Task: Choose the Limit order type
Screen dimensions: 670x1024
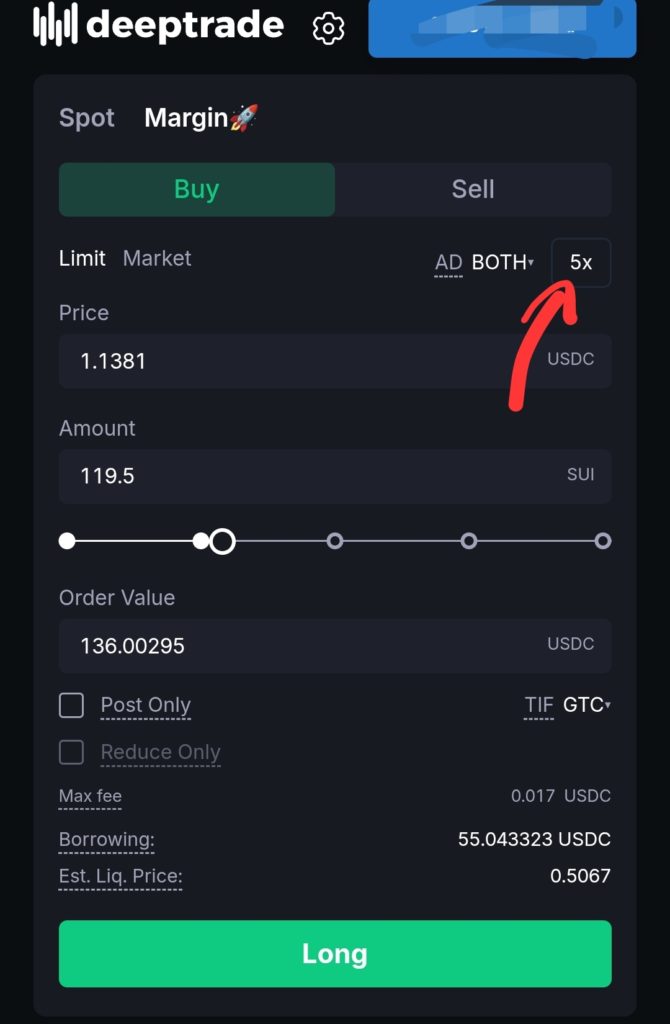Action: (x=82, y=258)
